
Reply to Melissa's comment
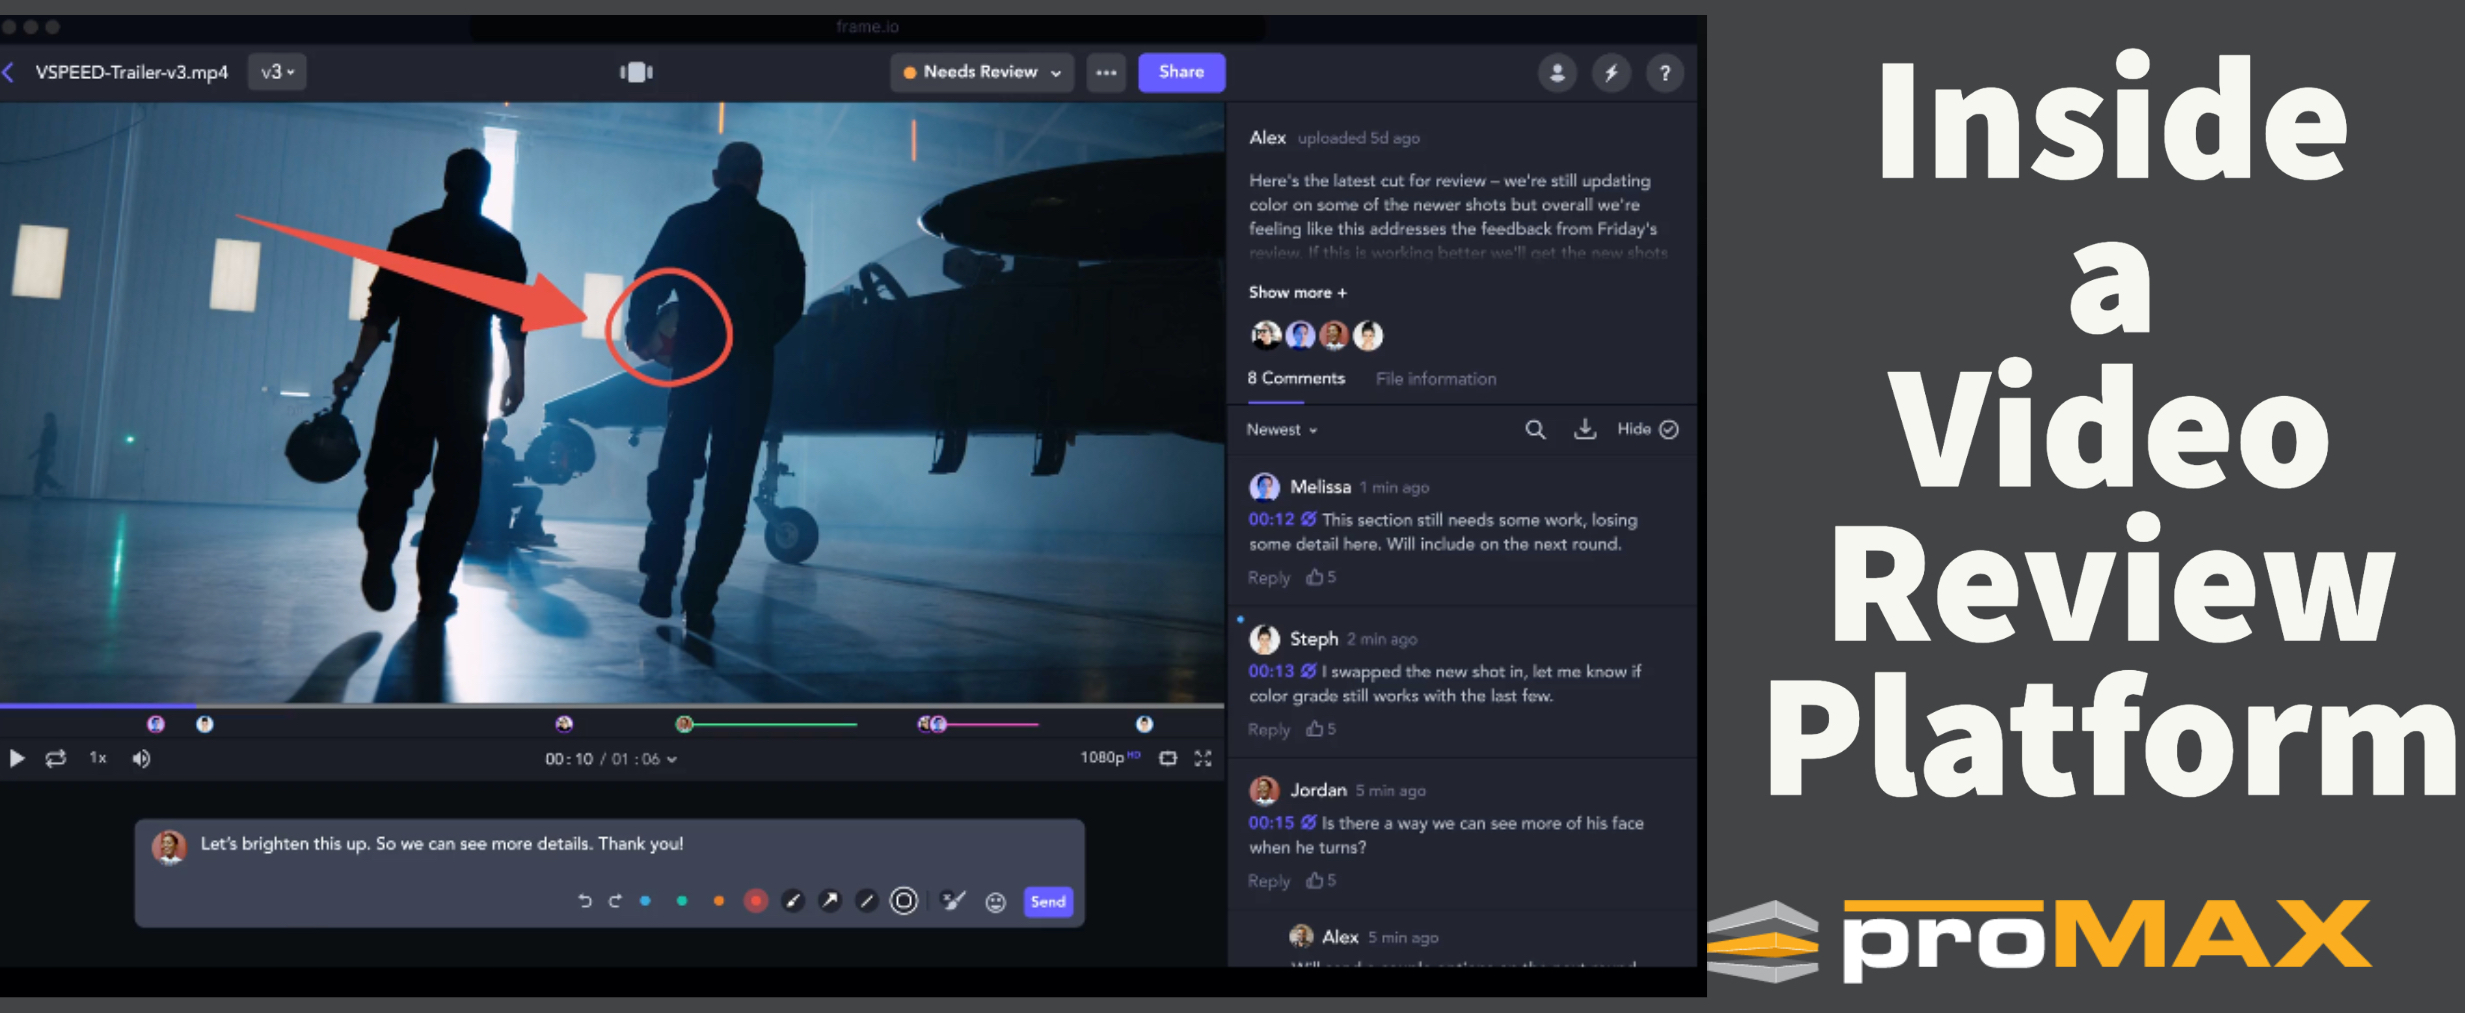point(1267,577)
